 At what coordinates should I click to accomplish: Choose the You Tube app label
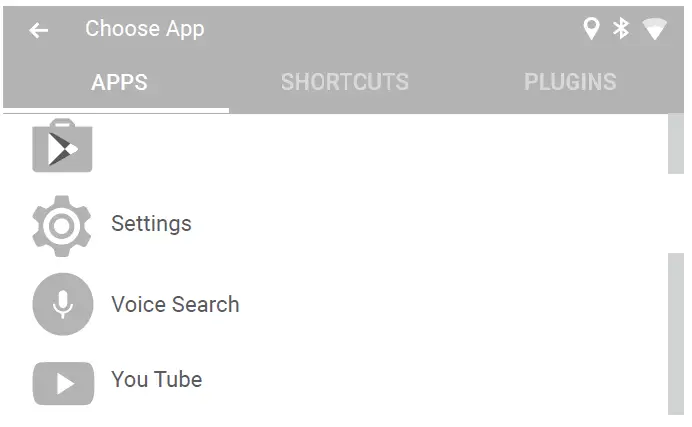(156, 380)
